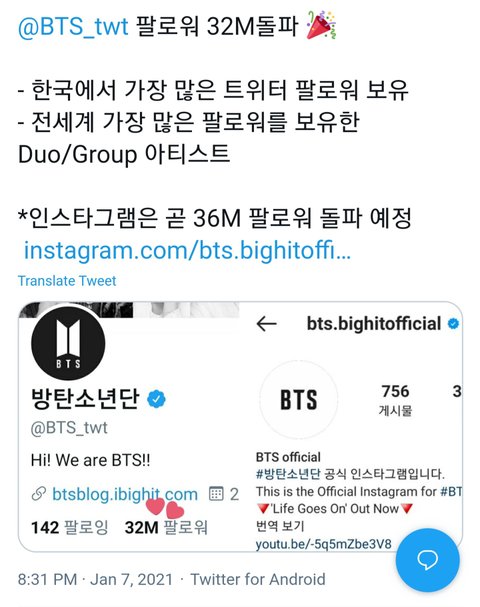This screenshot has width=480, height=607.
Task: Open the @BTS_twt mention in tweet
Action: coord(73,27)
